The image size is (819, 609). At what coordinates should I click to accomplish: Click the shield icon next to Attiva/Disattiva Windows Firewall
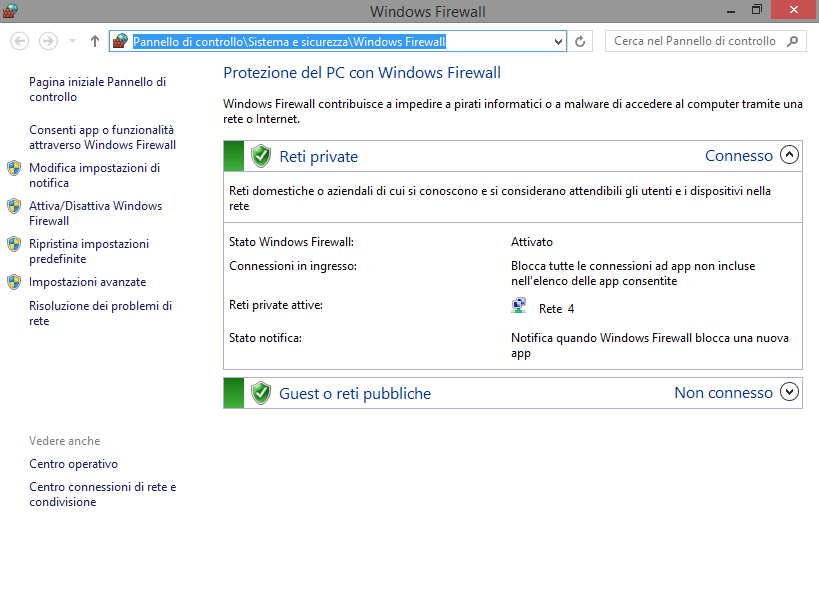tap(14, 206)
